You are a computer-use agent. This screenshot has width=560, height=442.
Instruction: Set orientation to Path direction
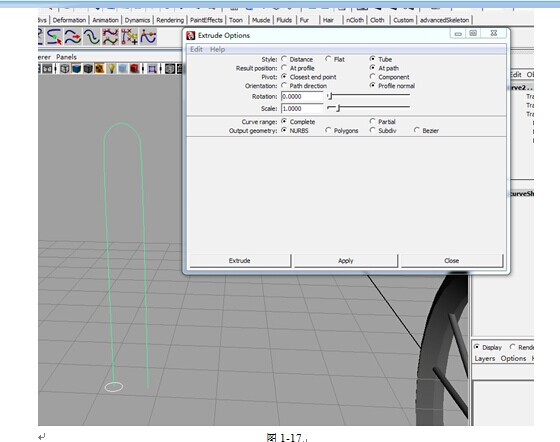pyautogui.click(x=284, y=85)
